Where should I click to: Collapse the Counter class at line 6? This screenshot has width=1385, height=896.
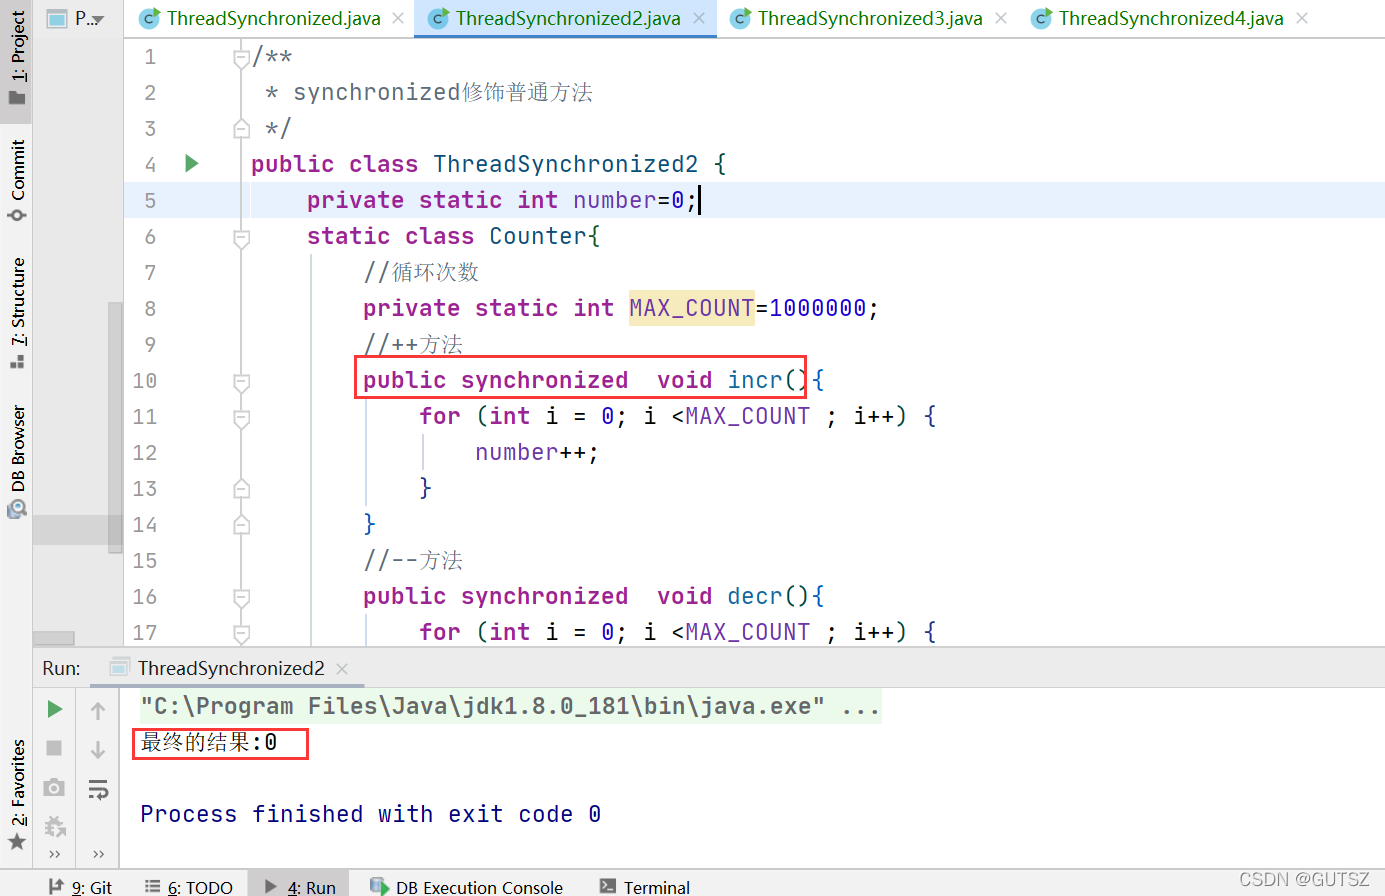(x=241, y=238)
